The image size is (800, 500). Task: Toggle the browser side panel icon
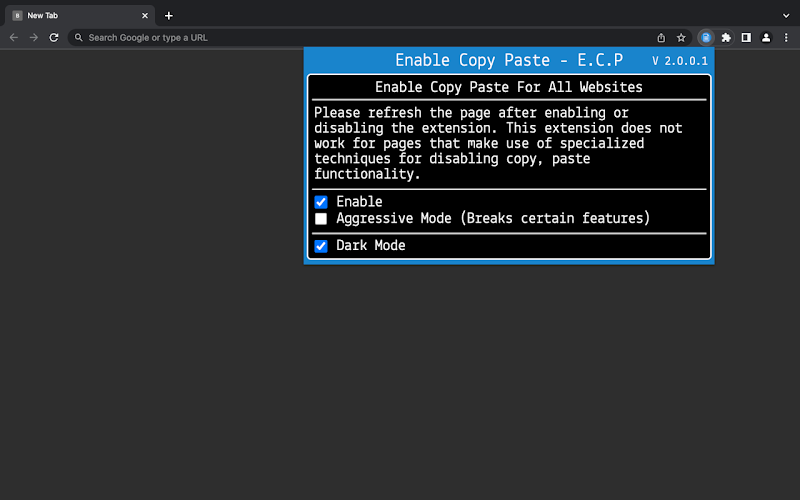746,38
